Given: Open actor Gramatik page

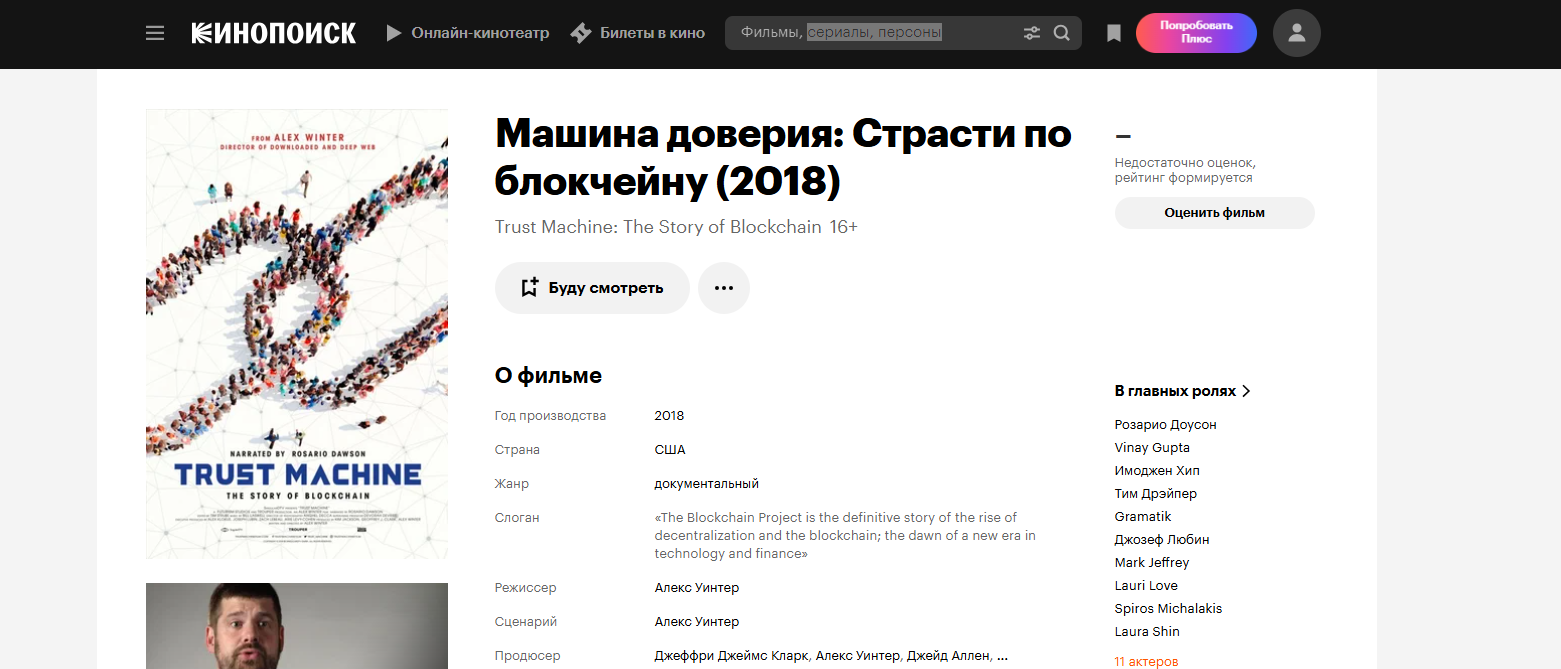Looking at the screenshot, I should tap(1143, 517).
